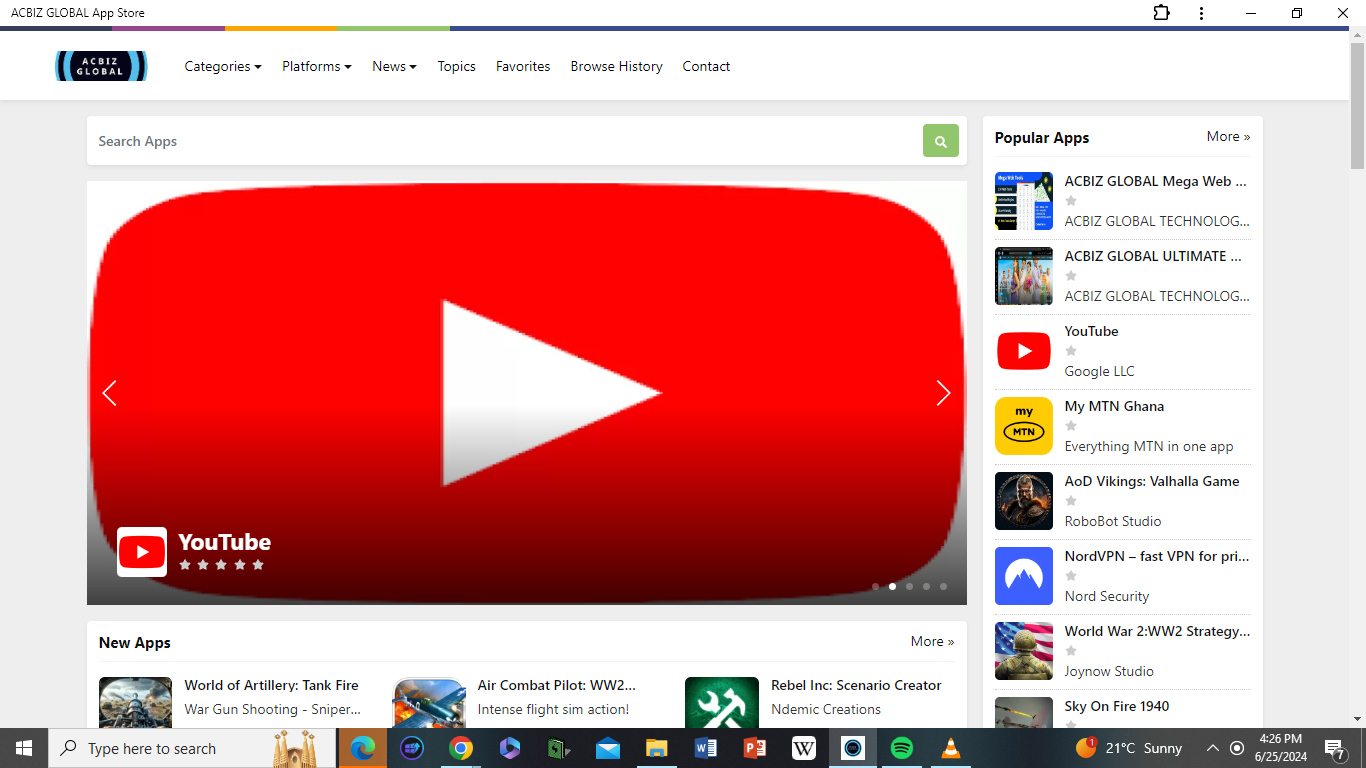Image resolution: width=1366 pixels, height=768 pixels.
Task: Open the Favorites page
Action: pos(523,66)
